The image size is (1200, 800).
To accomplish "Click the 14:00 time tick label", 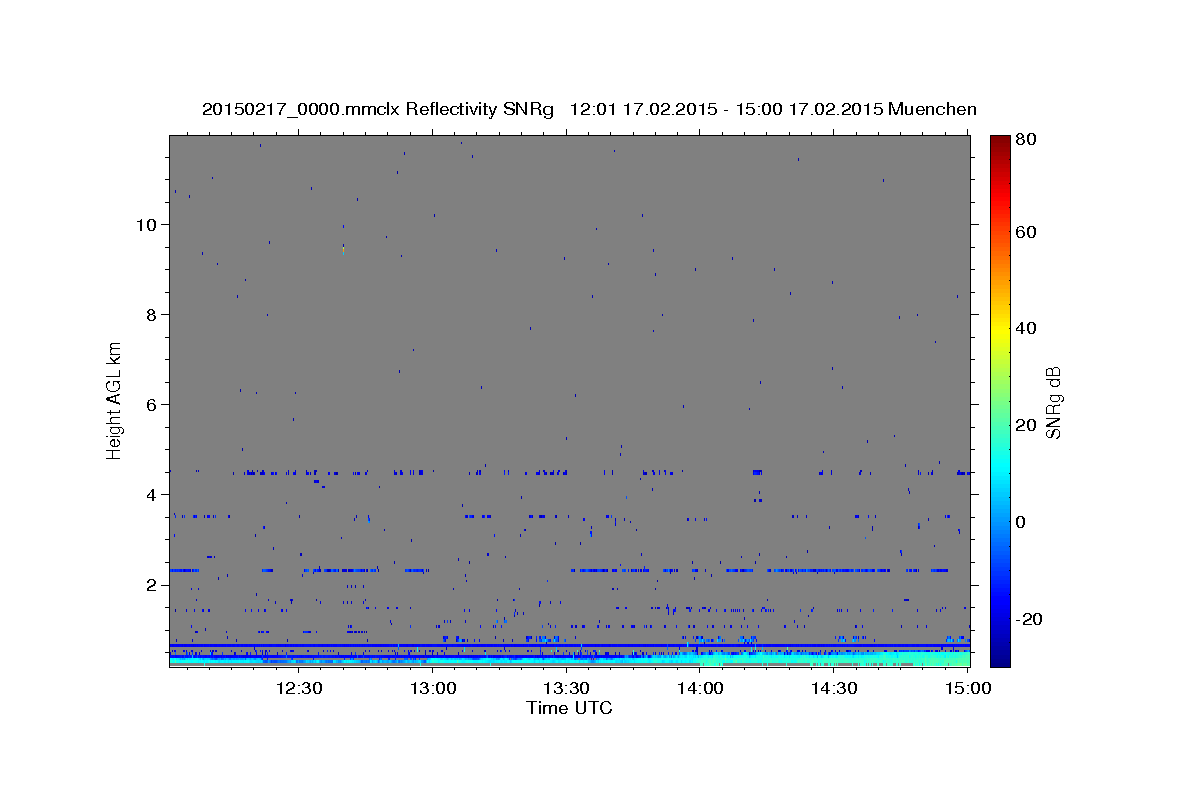I will (x=700, y=688).
